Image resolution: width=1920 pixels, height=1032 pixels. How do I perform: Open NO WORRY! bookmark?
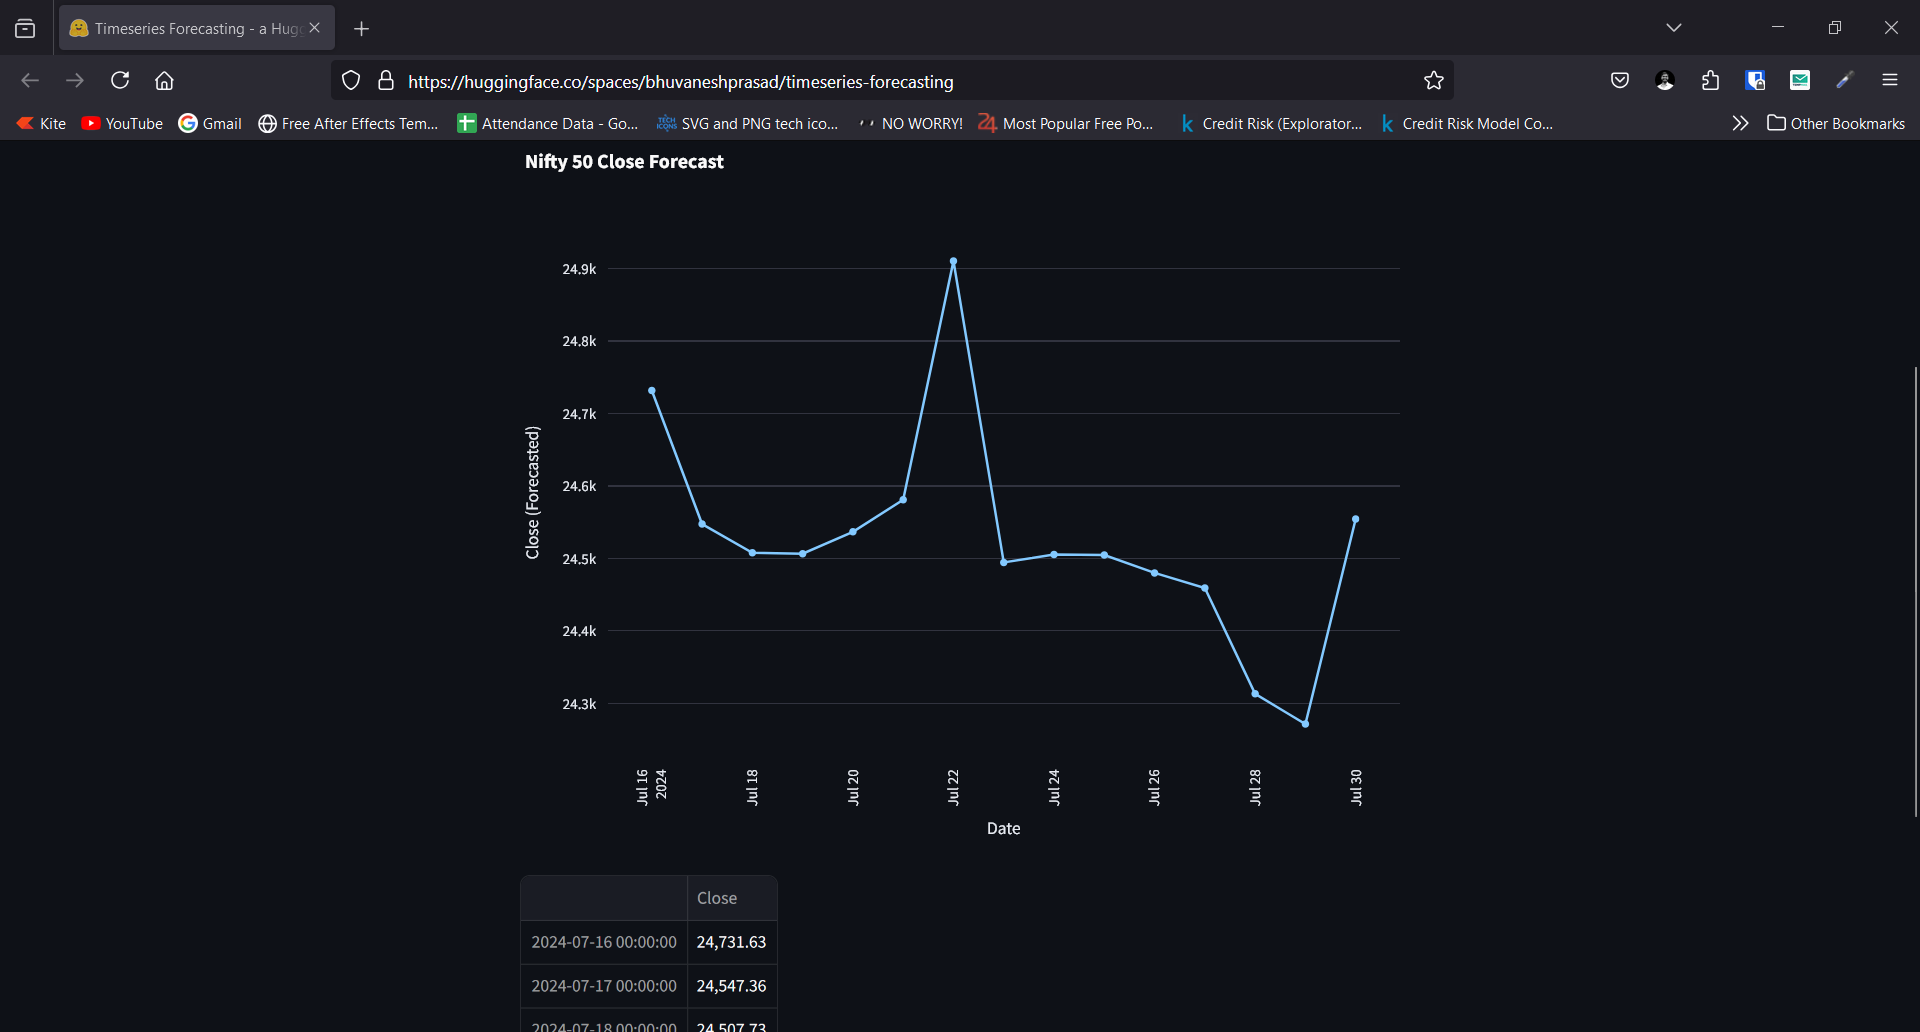tap(910, 124)
